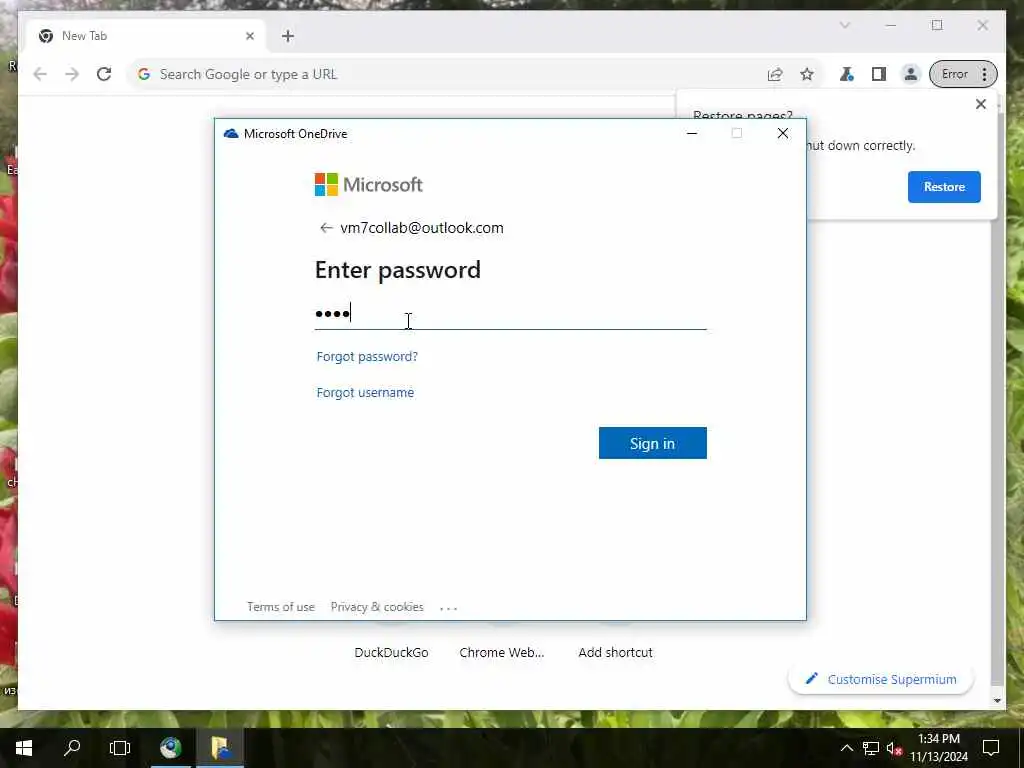
Task: Click the Sign in button
Action: point(652,443)
